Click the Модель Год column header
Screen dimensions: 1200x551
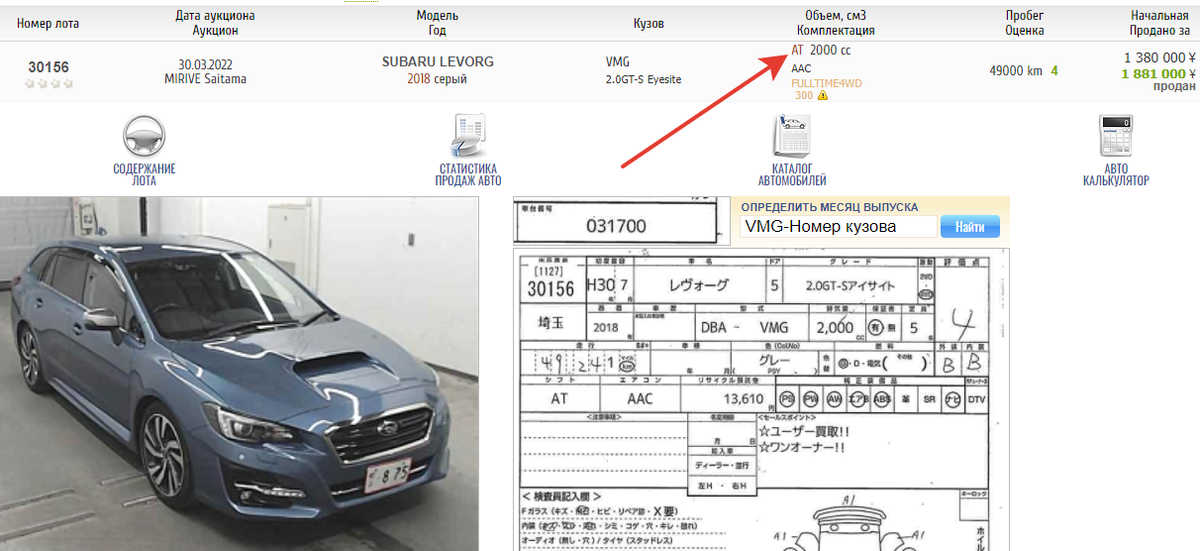(437, 23)
